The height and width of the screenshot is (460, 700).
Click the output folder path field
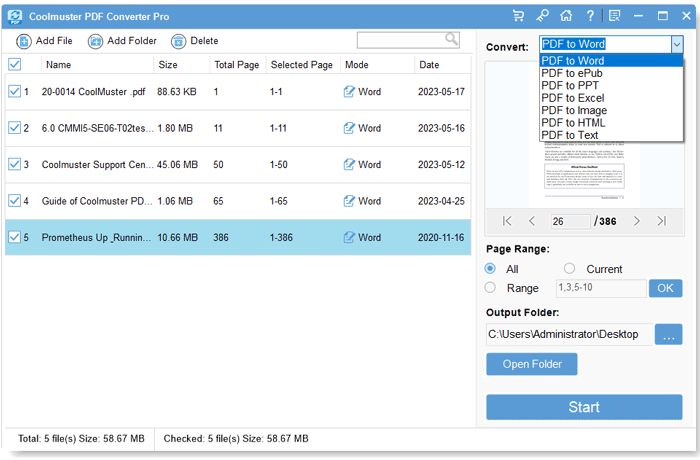[x=569, y=334]
